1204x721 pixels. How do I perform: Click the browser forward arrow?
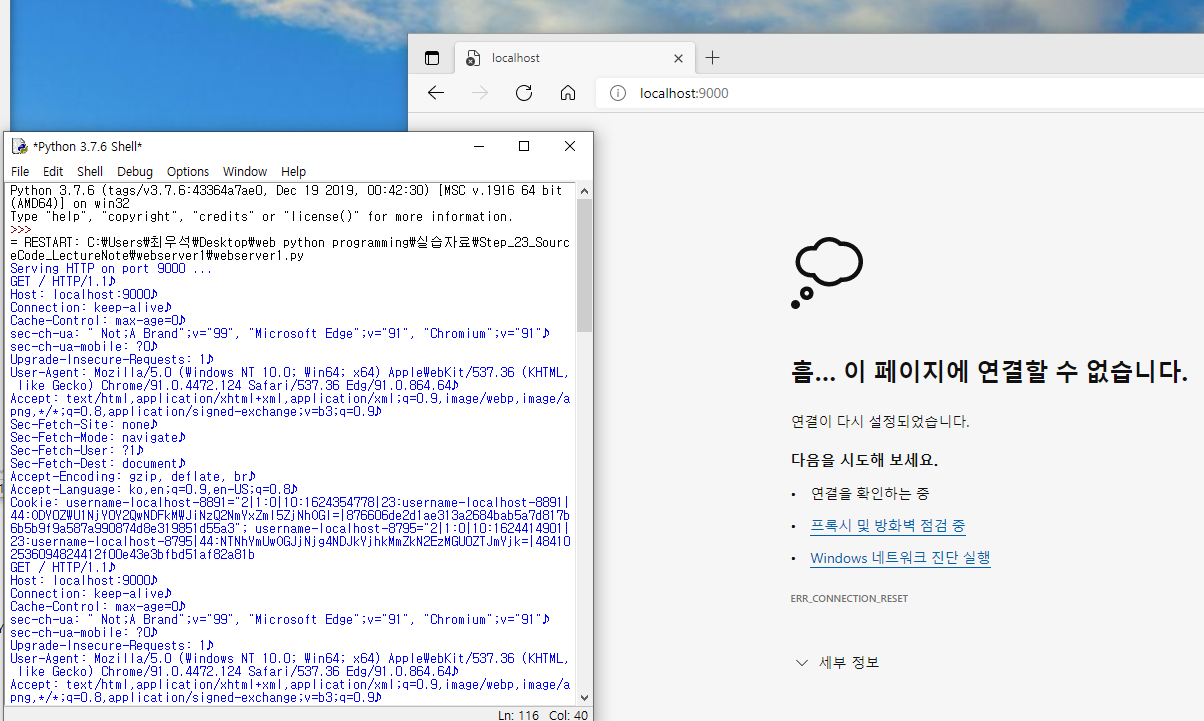click(480, 93)
